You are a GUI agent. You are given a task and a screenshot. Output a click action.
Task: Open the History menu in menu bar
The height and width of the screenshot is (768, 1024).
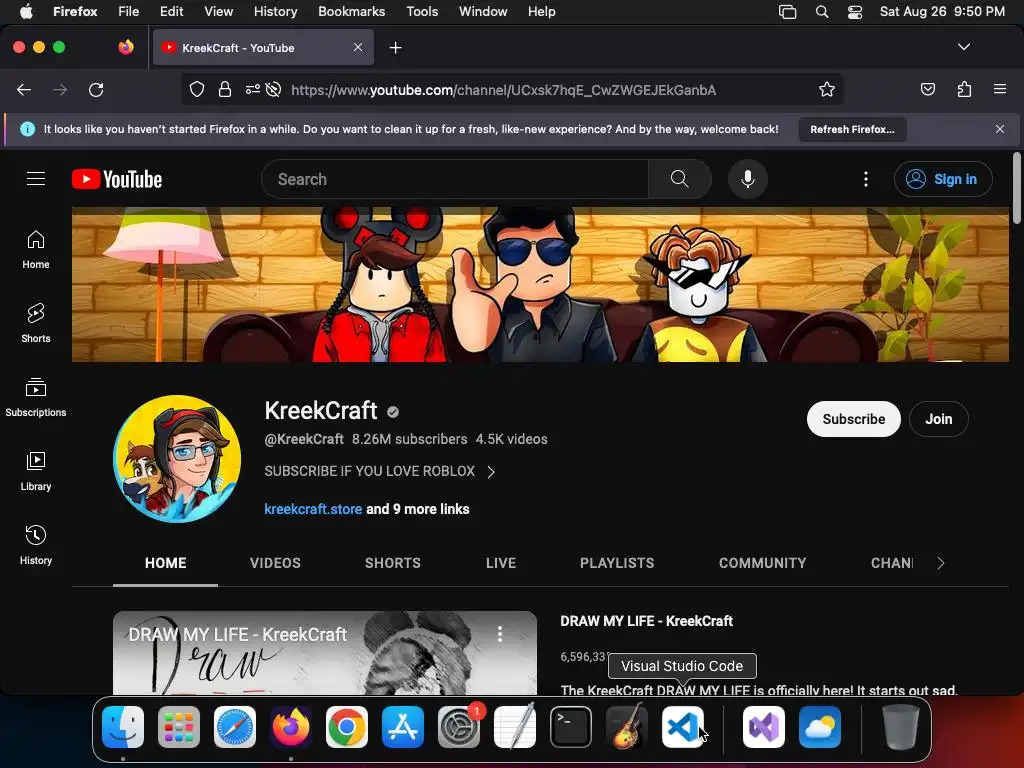(x=275, y=12)
